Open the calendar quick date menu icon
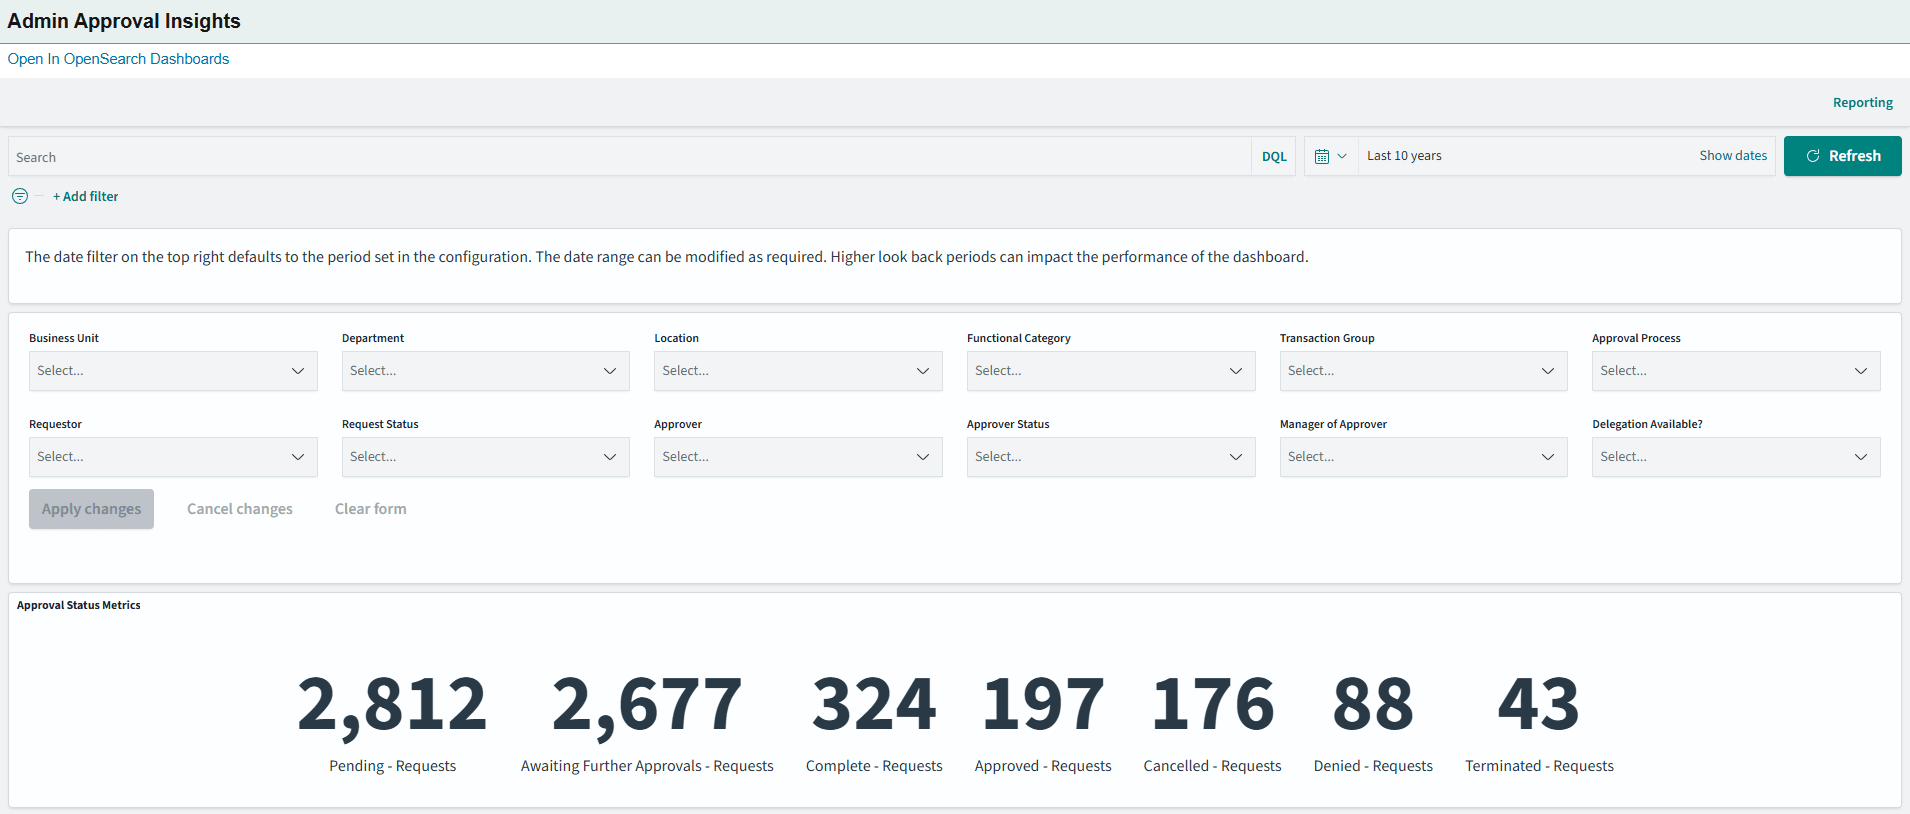 pyautogui.click(x=1331, y=156)
